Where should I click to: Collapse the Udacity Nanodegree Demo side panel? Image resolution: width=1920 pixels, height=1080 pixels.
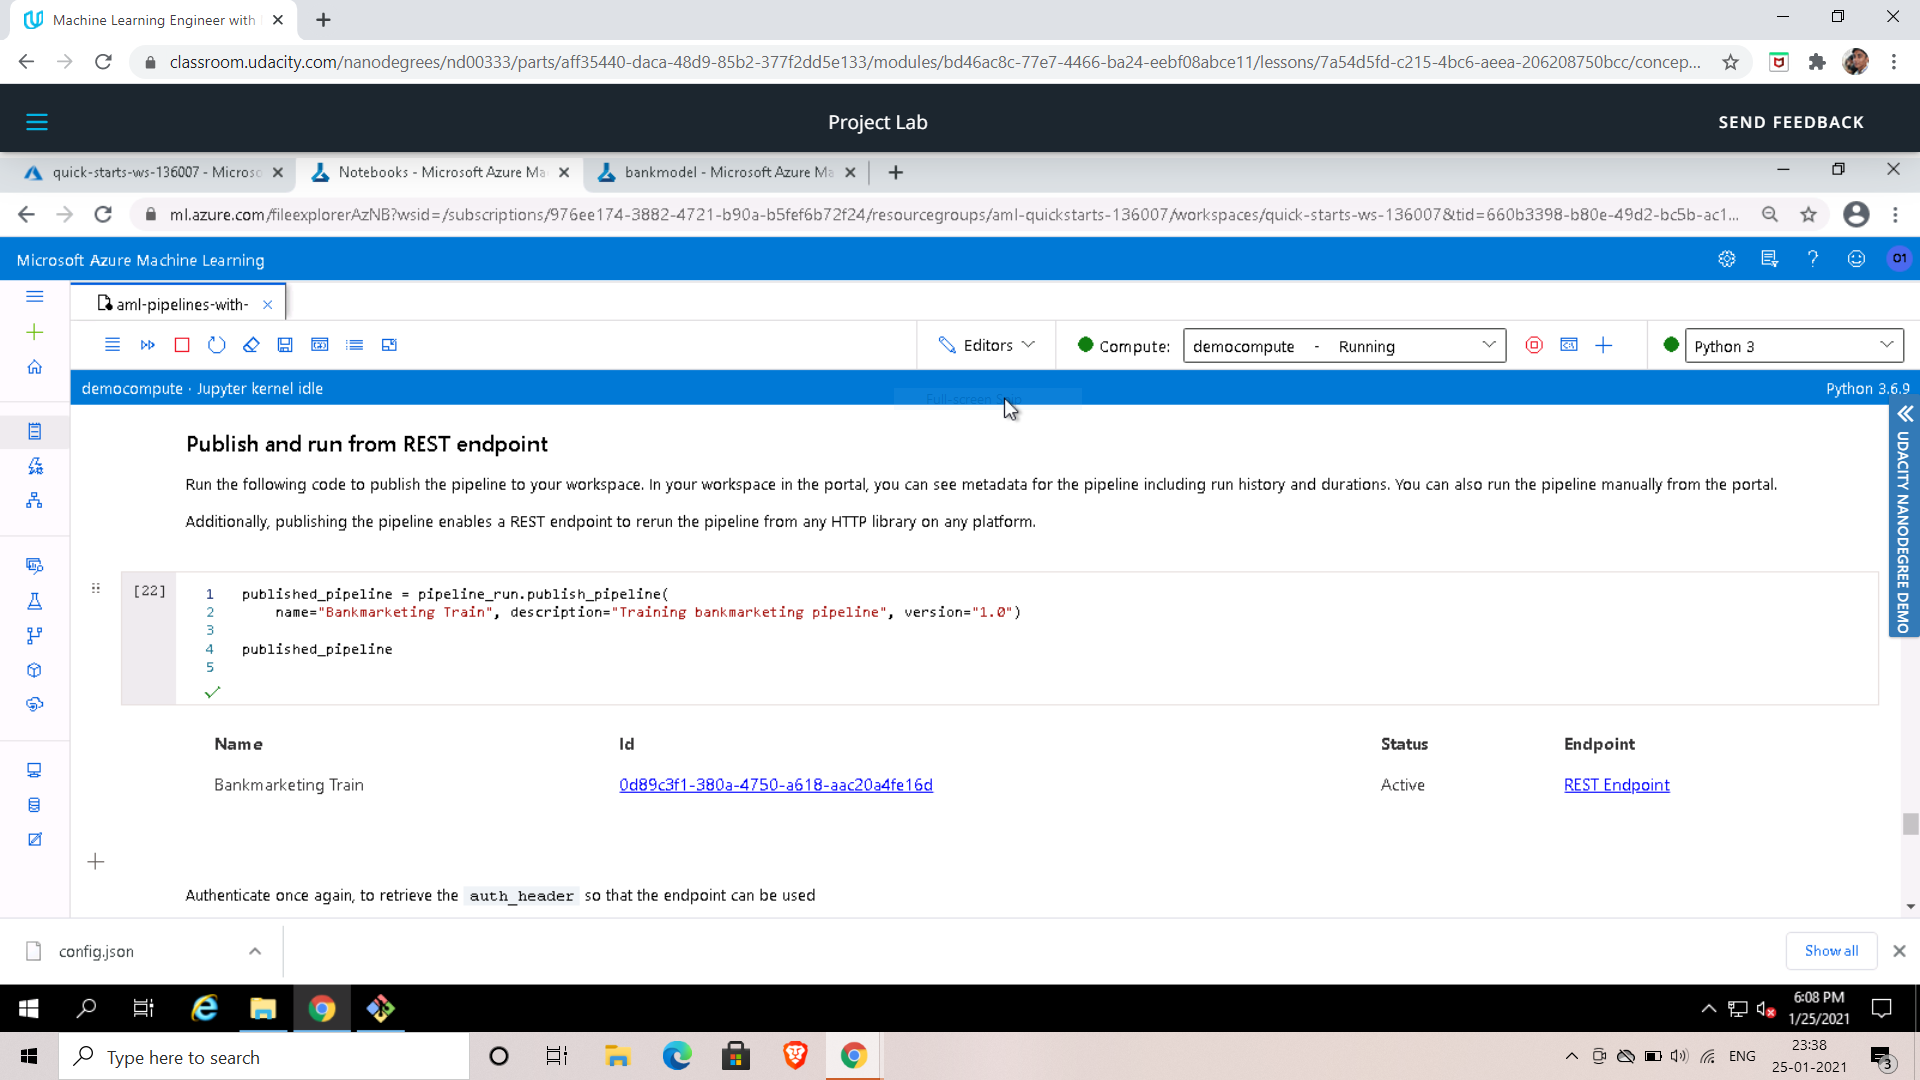pyautogui.click(x=1905, y=414)
